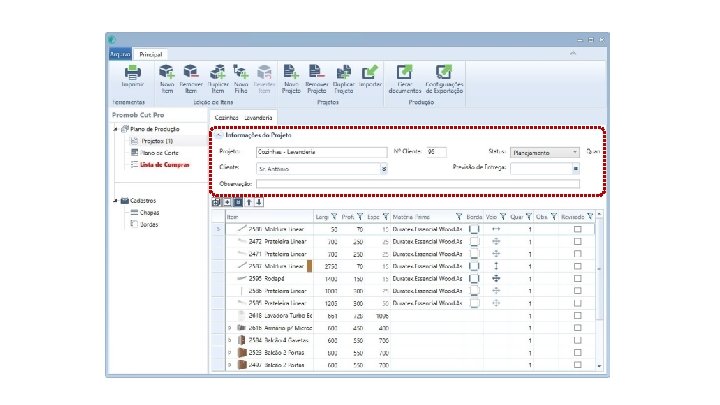Collapse the Cadastros tree node

click(115, 201)
